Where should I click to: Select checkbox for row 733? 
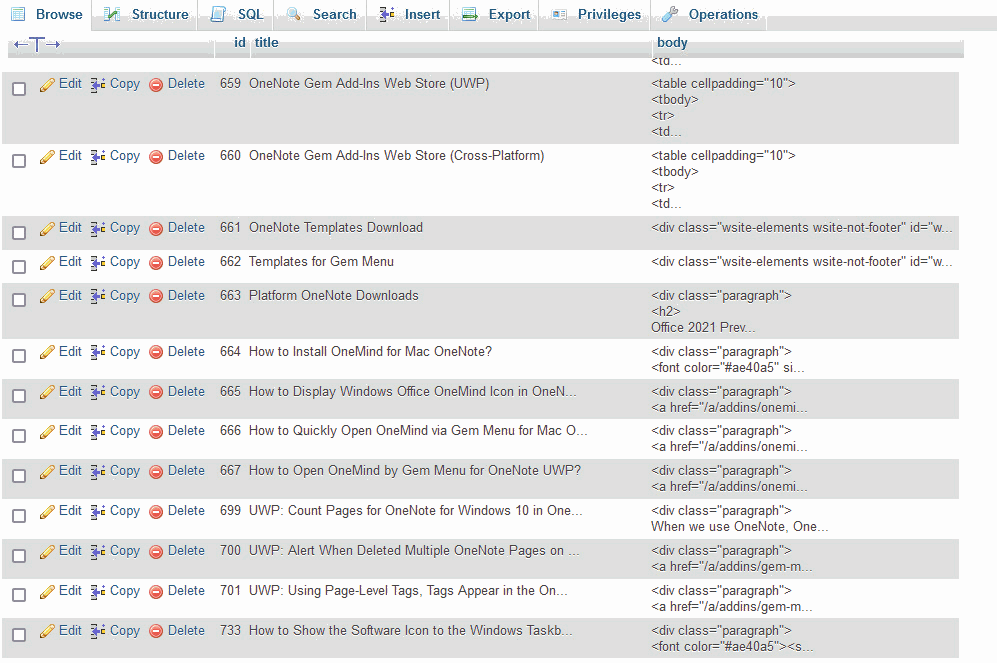click(19, 634)
